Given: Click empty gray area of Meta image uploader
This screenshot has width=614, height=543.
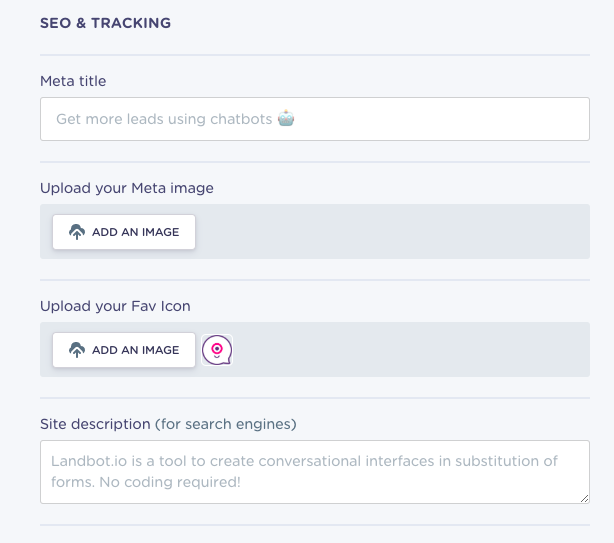Looking at the screenshot, I should (x=392, y=231).
